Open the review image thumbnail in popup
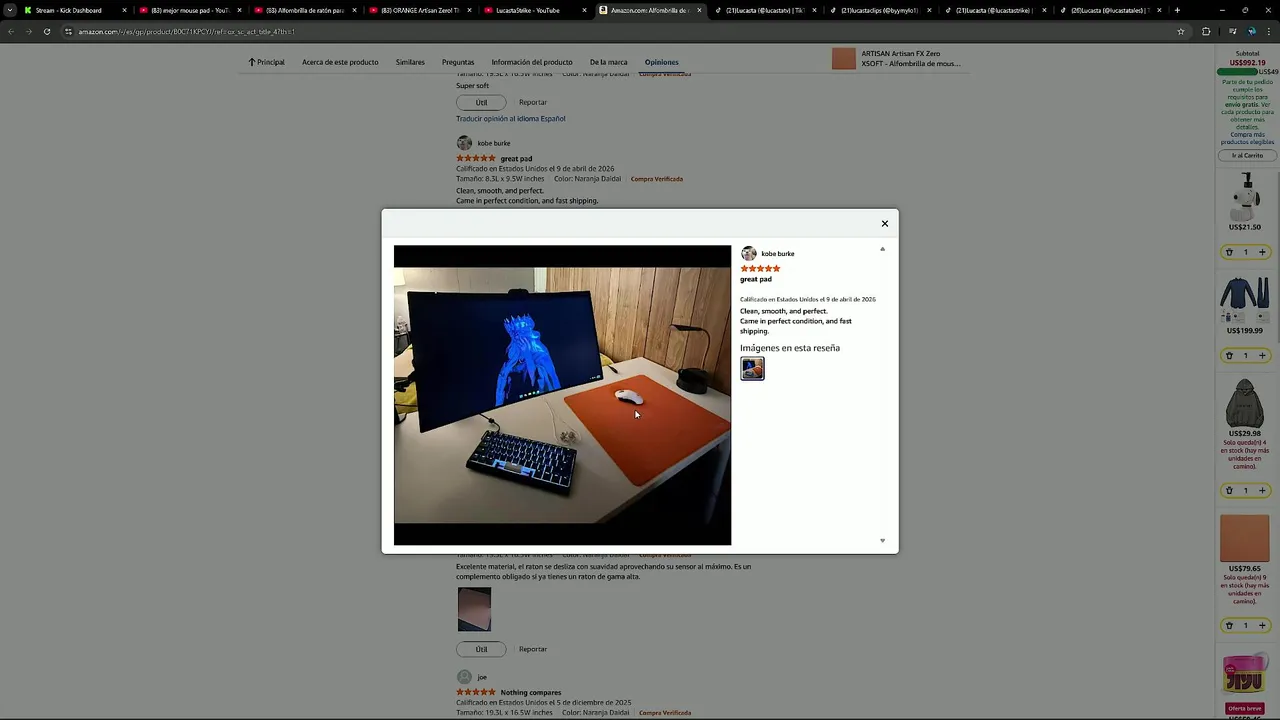This screenshot has height=720, width=1280. coord(752,369)
